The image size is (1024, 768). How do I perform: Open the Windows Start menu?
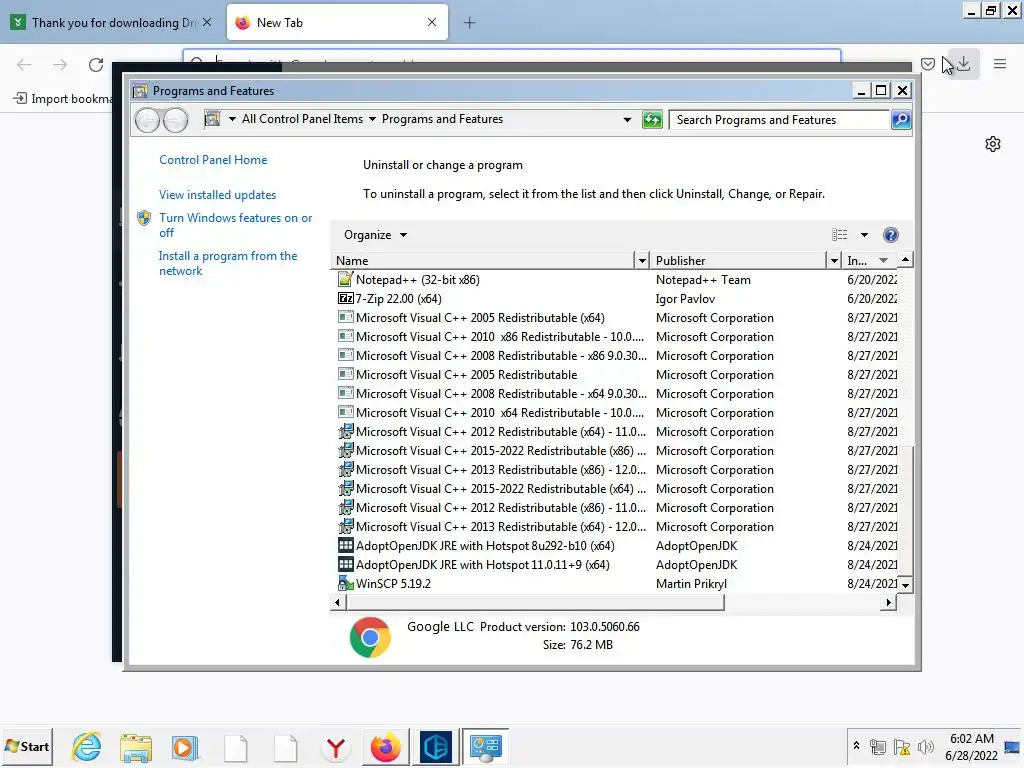pyautogui.click(x=27, y=746)
